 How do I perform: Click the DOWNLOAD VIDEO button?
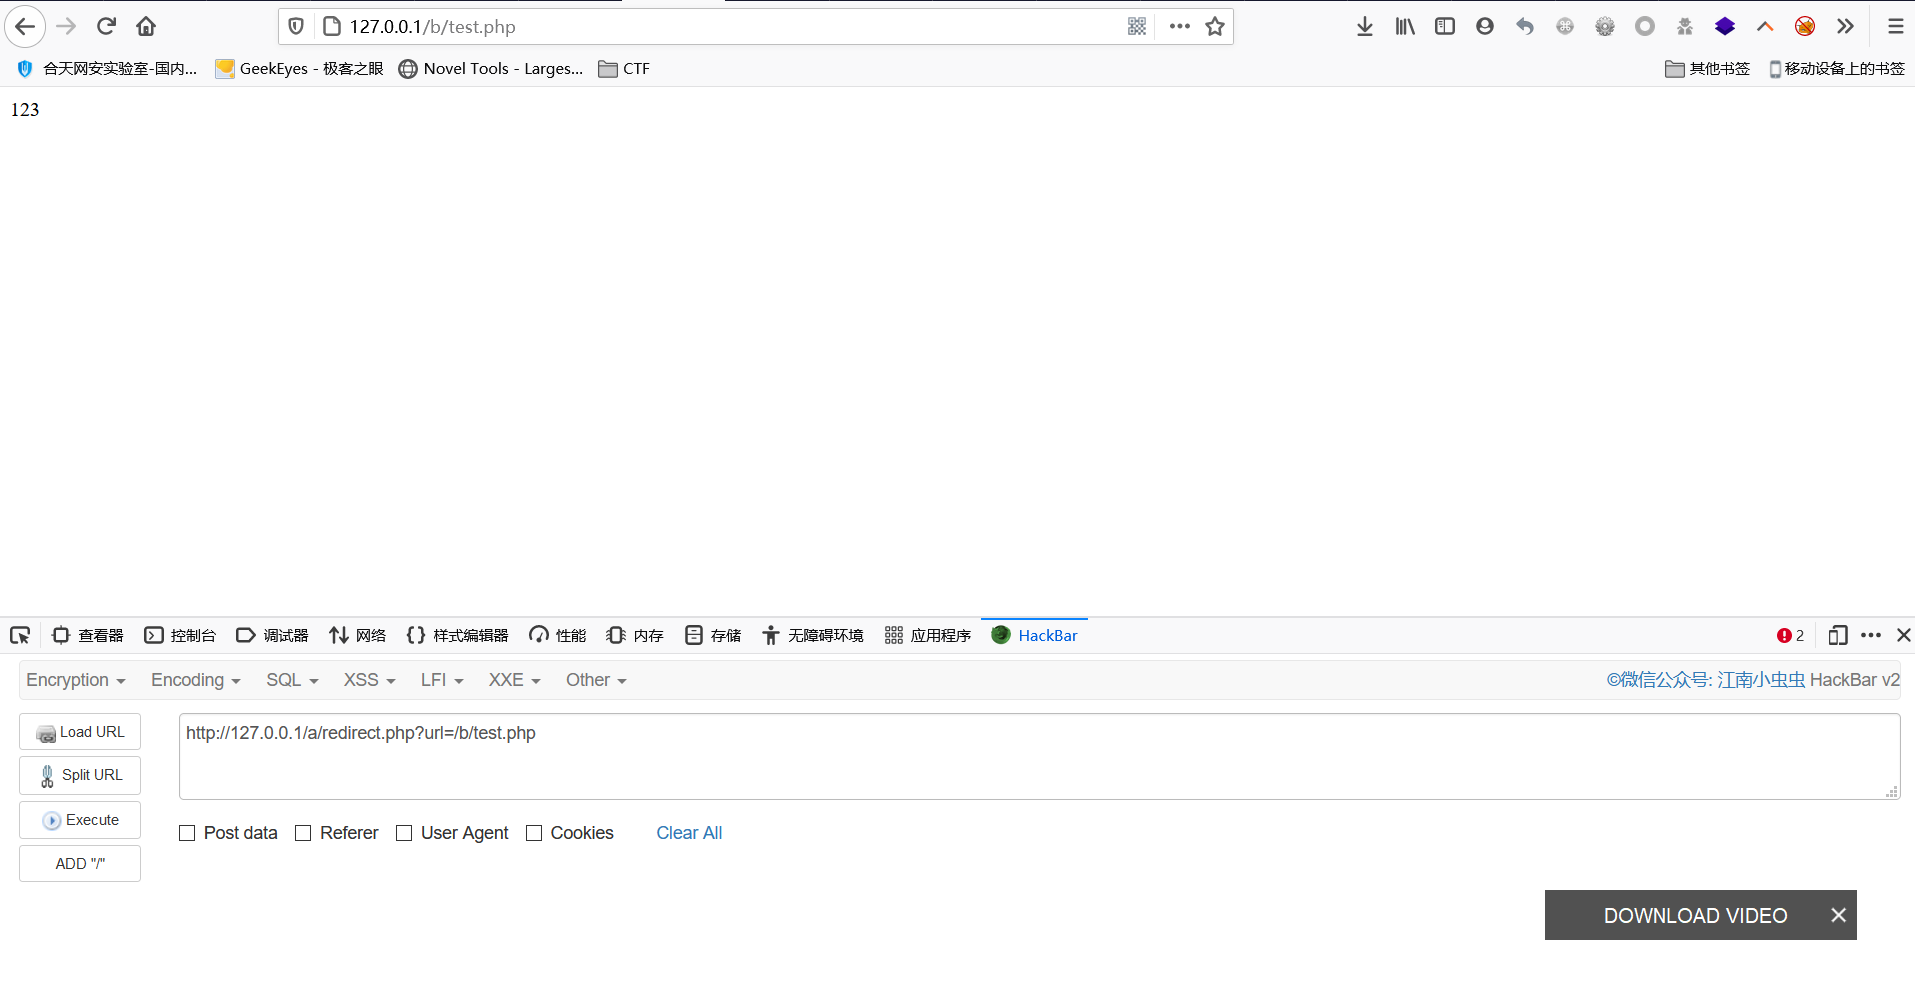(1695, 915)
